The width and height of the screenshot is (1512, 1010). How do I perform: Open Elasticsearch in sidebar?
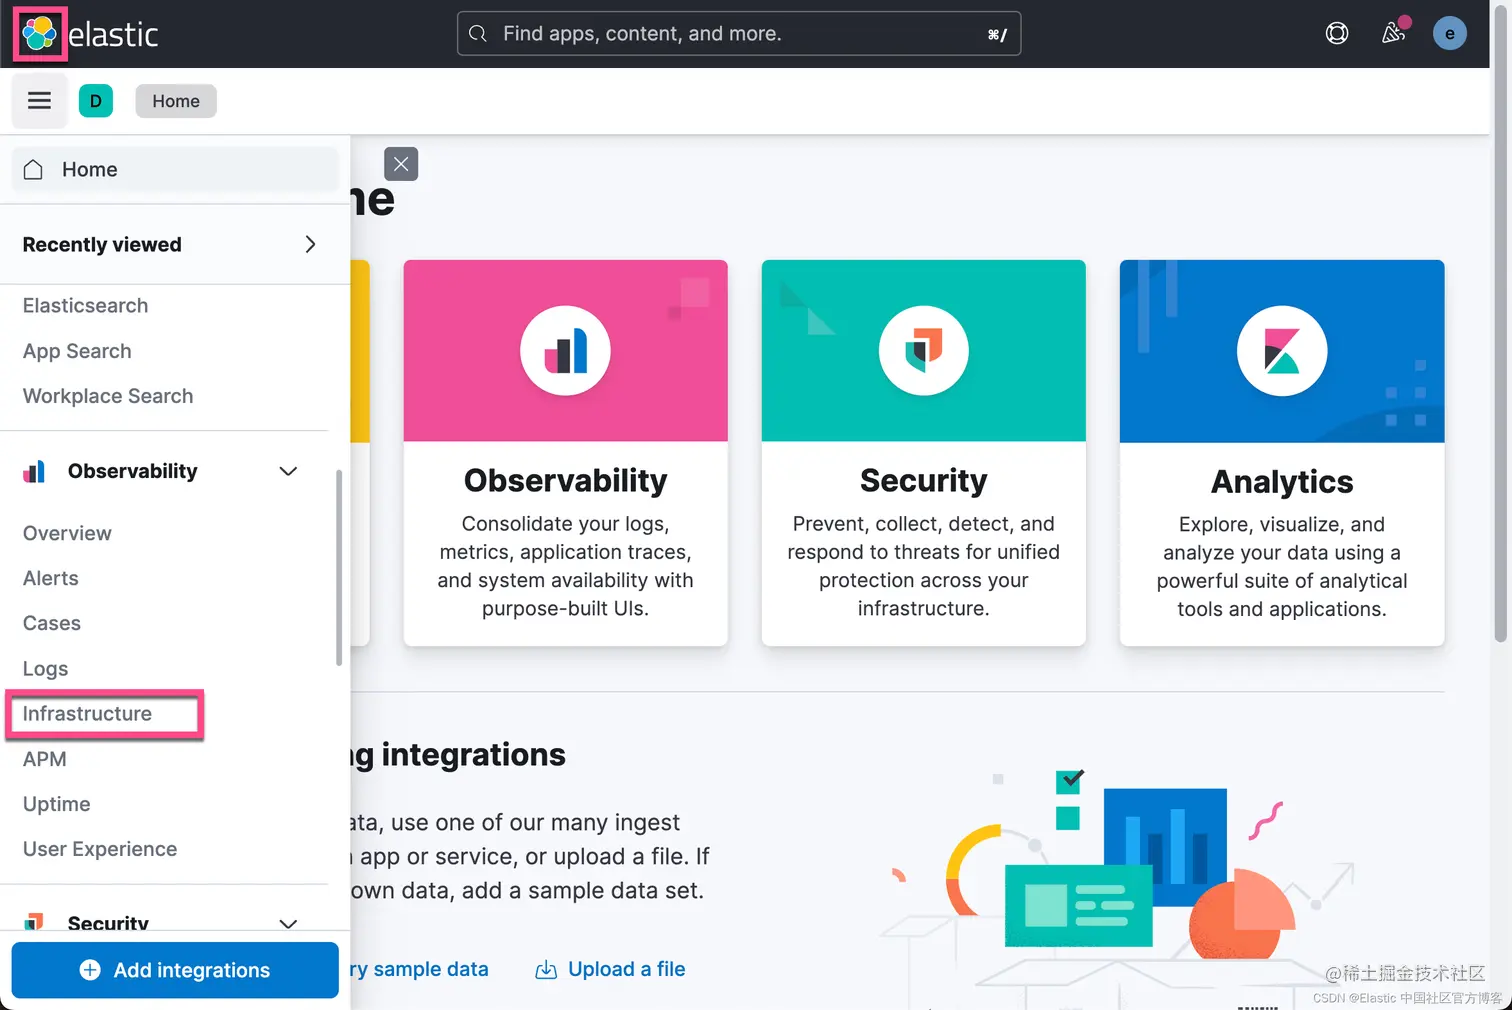pyautogui.click(x=85, y=305)
